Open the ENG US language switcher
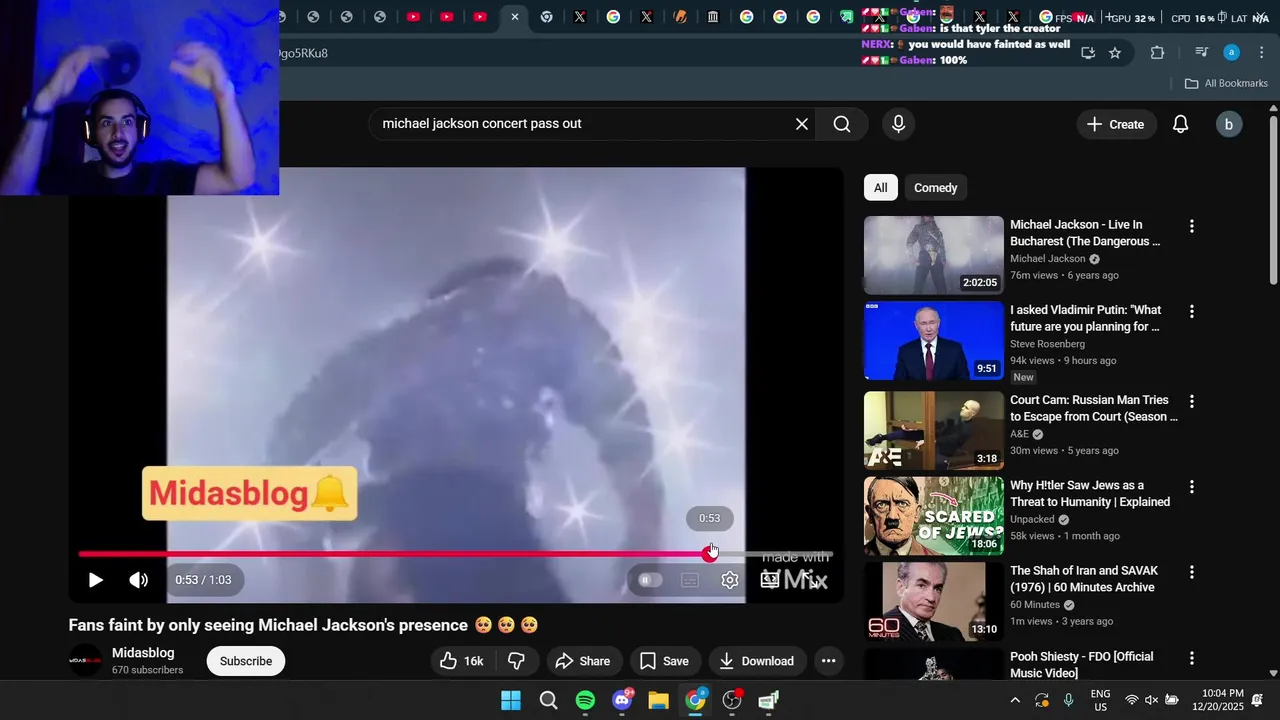The height and width of the screenshot is (720, 1280). 1100,700
